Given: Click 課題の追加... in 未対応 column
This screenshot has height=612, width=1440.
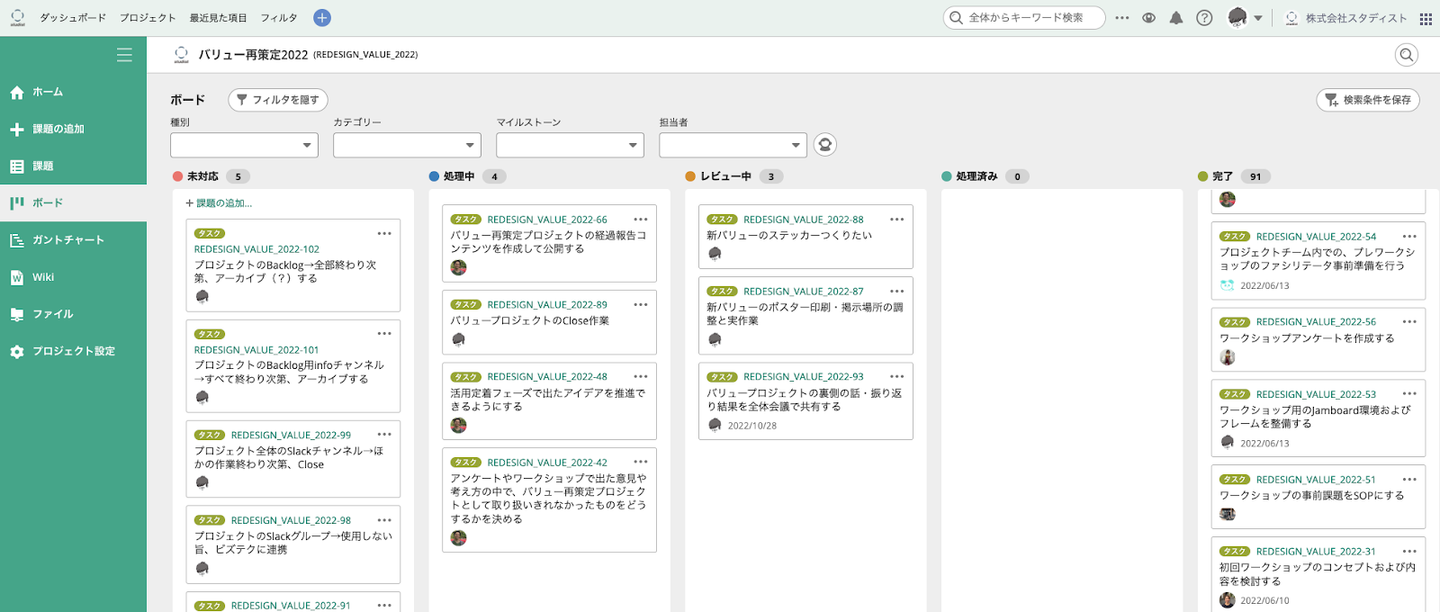Looking at the screenshot, I should tap(219, 203).
